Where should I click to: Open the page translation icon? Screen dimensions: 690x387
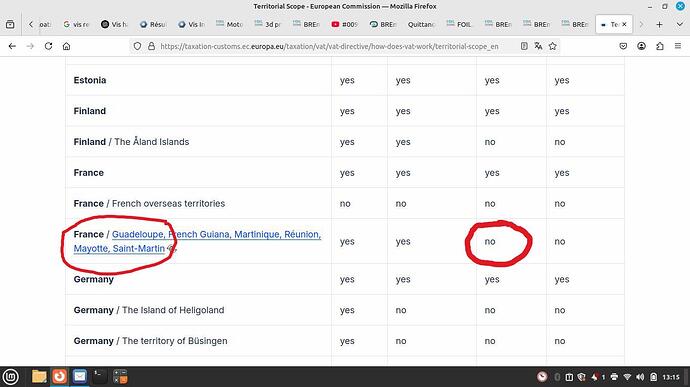point(538,46)
